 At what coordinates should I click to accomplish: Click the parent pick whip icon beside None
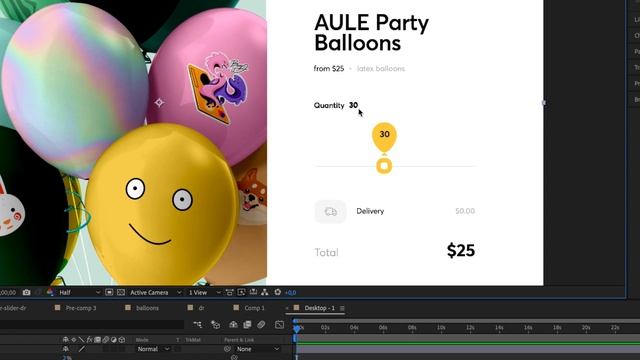click(227, 349)
